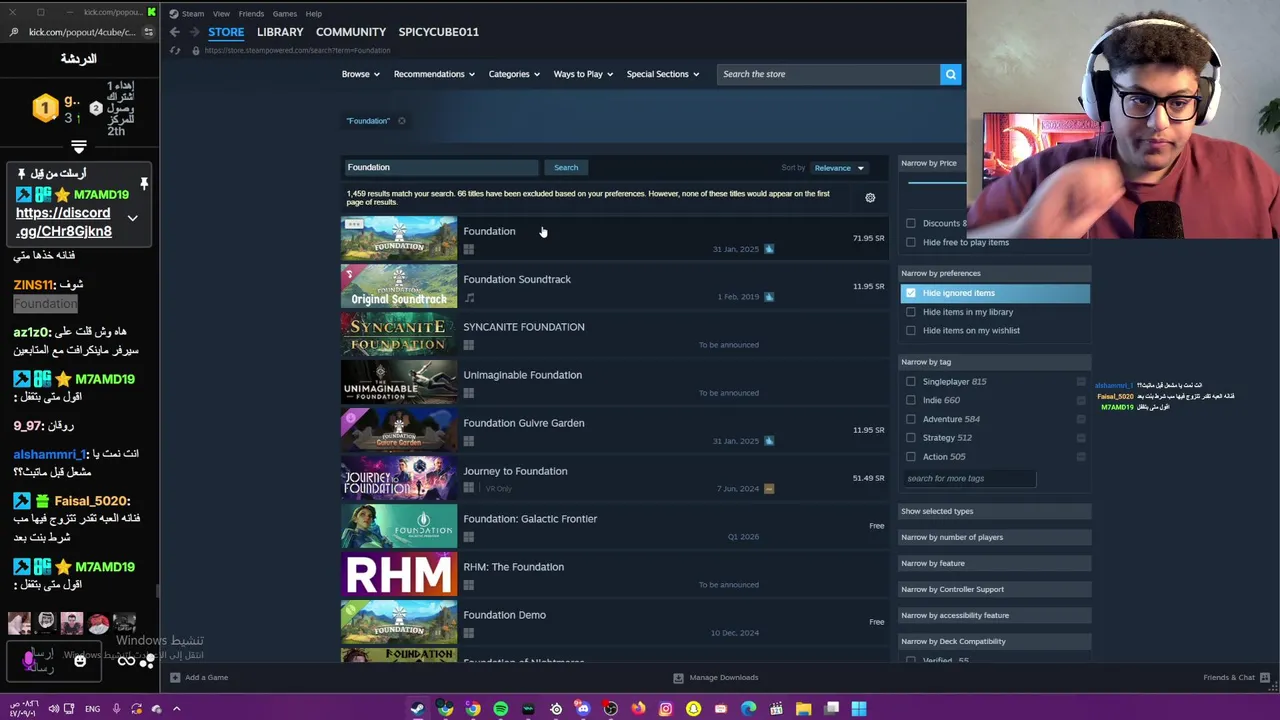Viewport: 1280px width, 720px height.
Task: Filter by Singleplayer tag
Action: pyautogui.click(x=910, y=381)
